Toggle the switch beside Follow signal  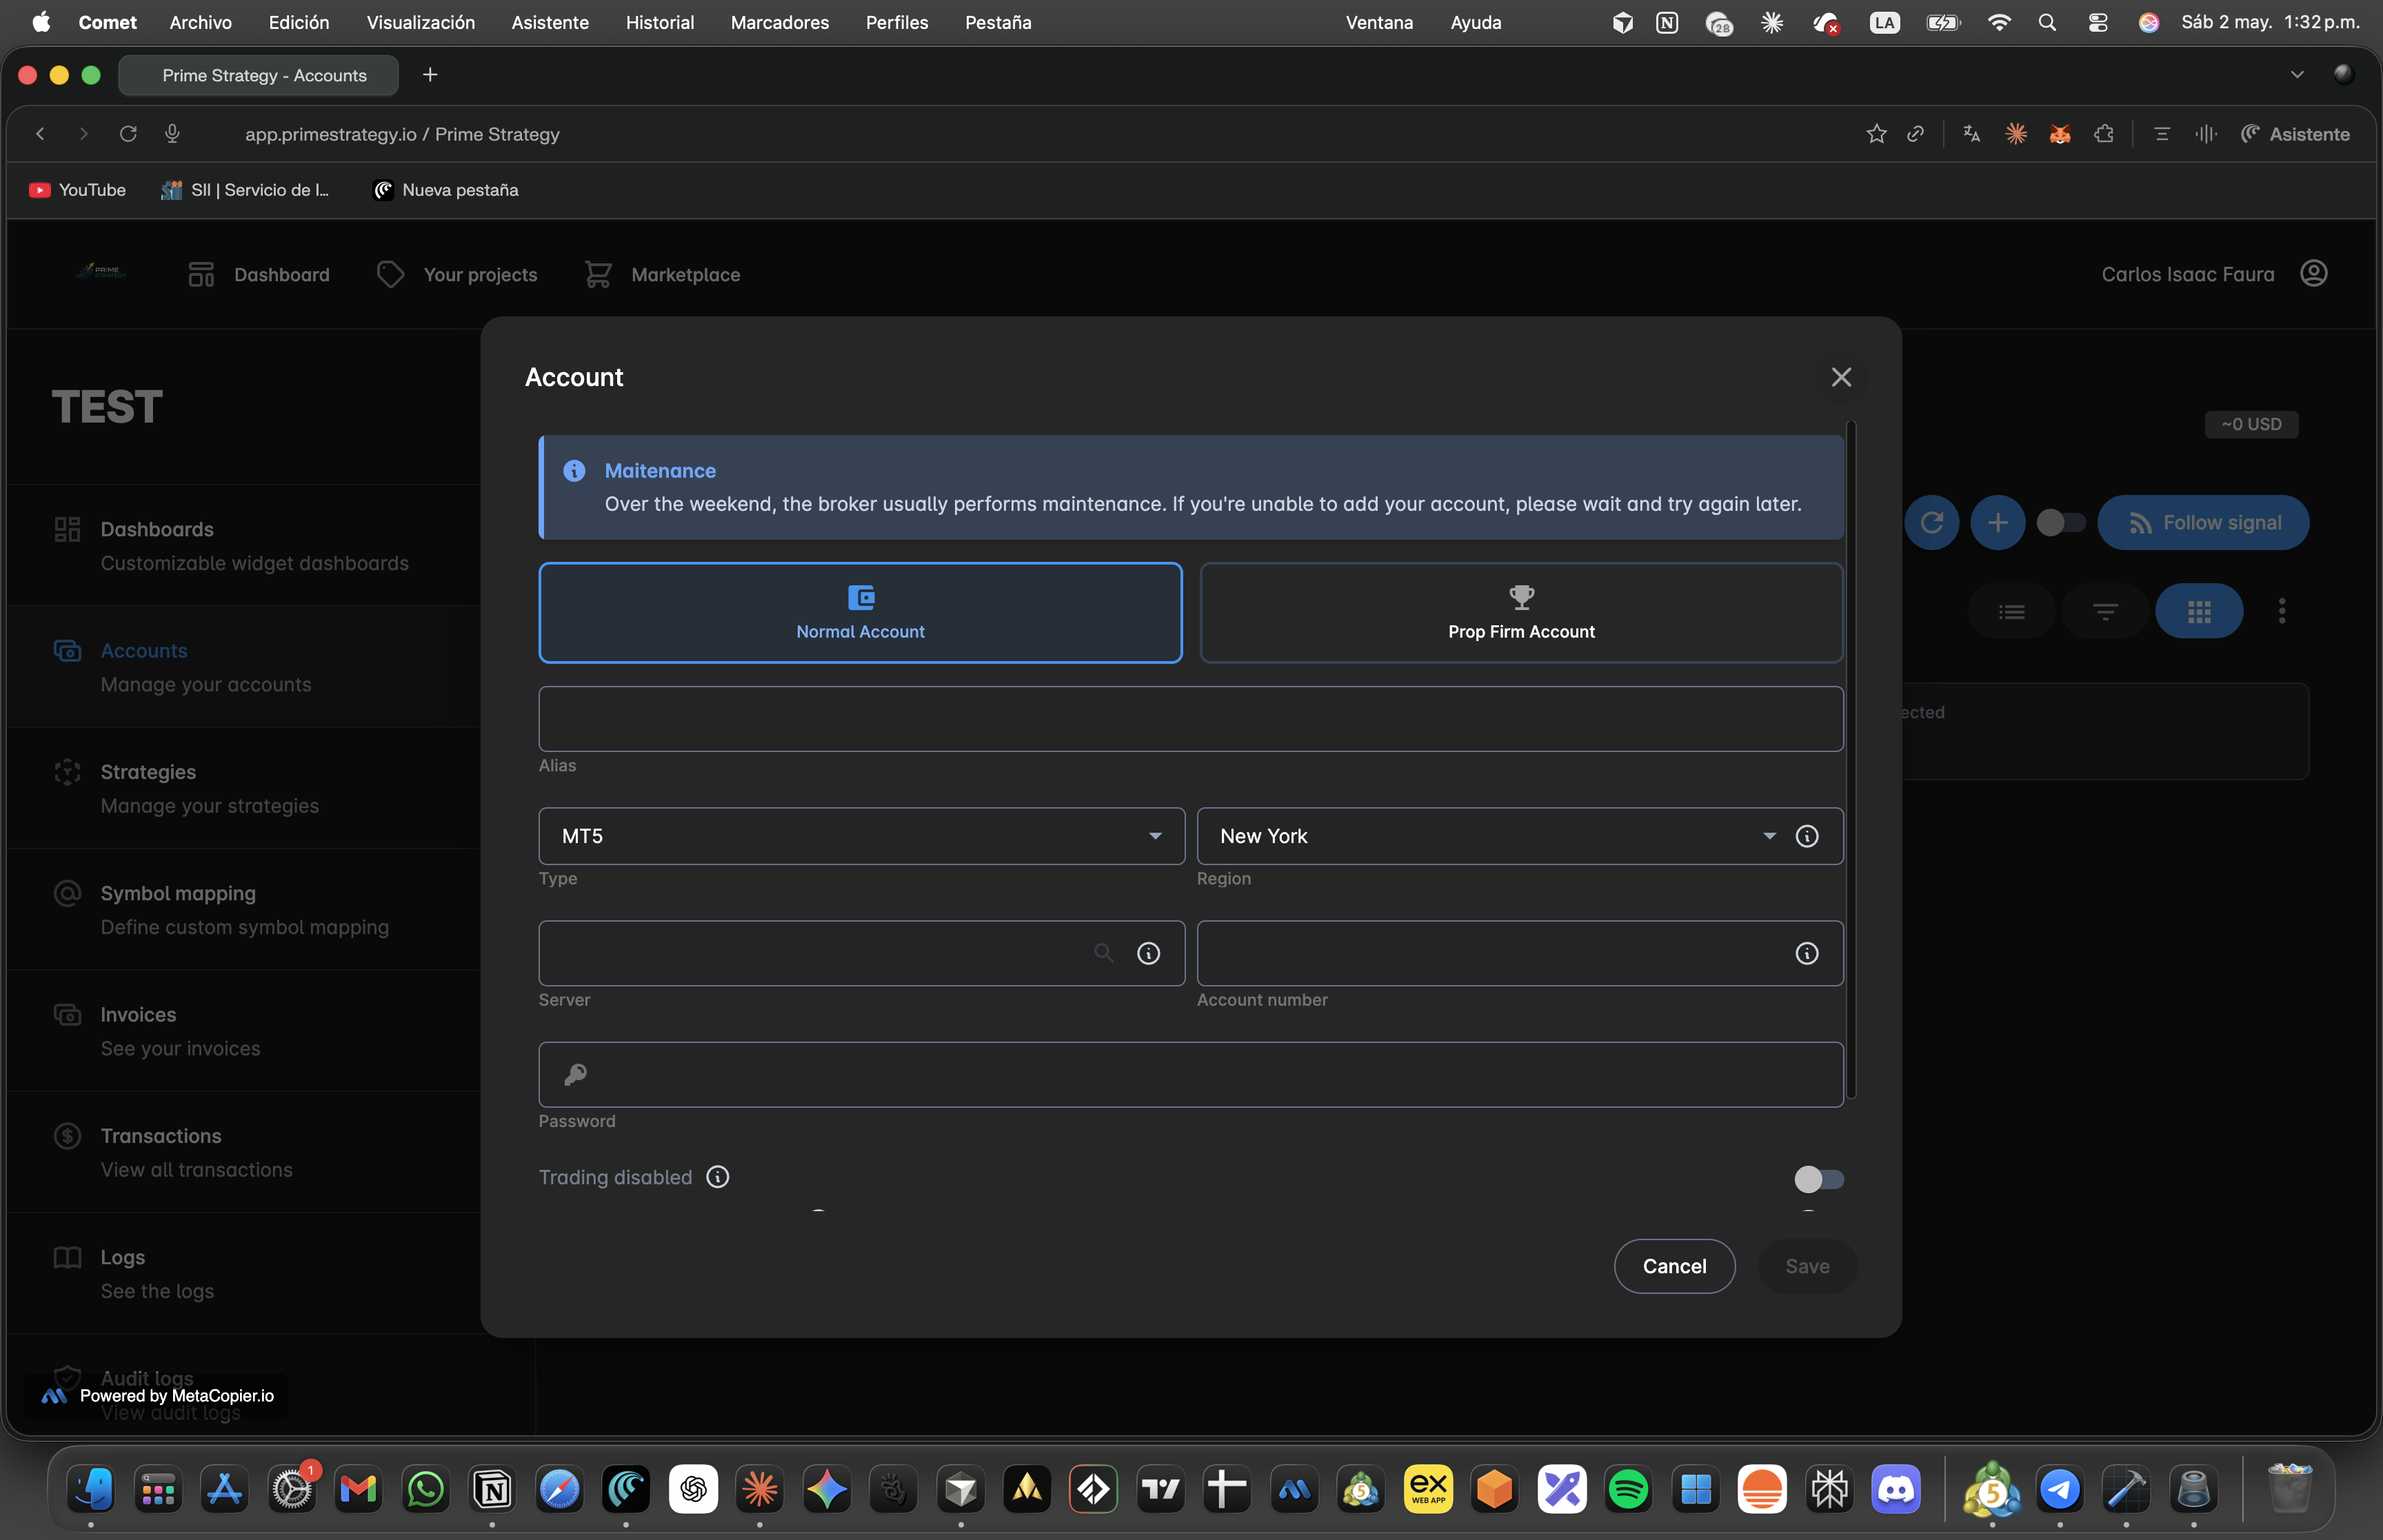pyautogui.click(x=2061, y=522)
